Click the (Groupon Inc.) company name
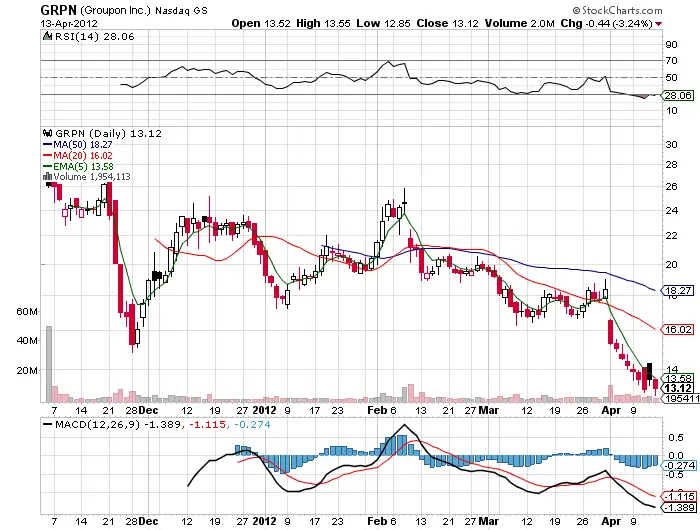 point(116,11)
